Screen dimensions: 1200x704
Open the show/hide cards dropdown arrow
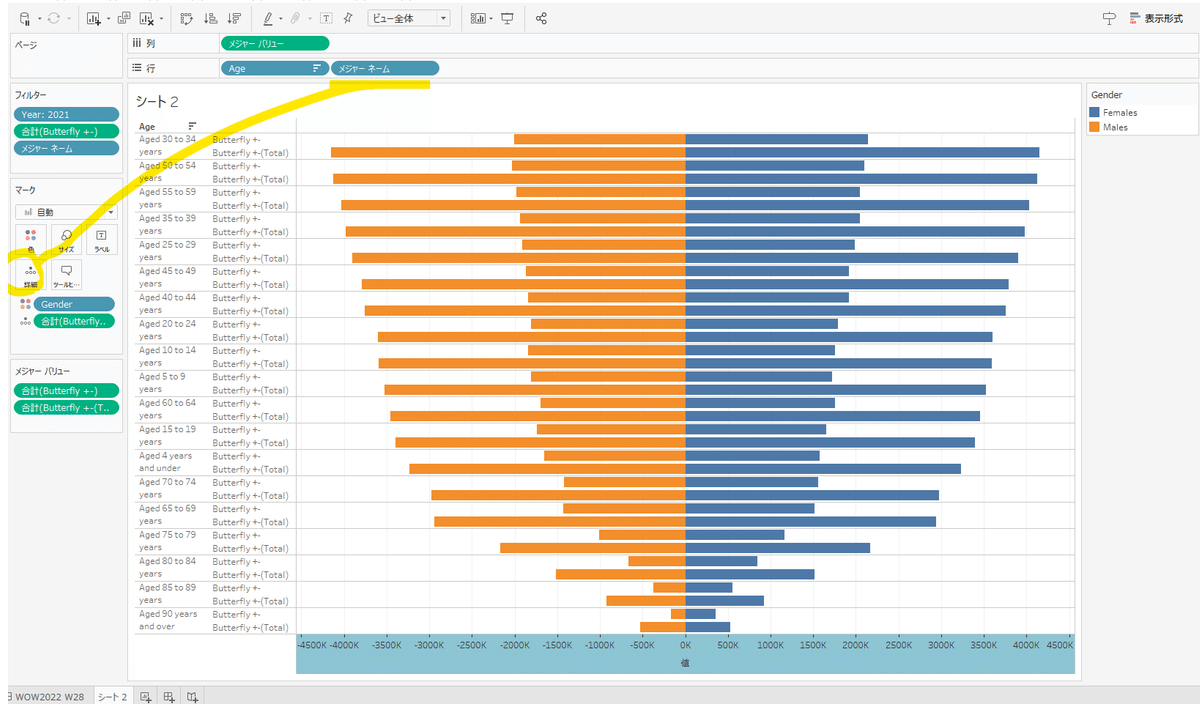(492, 18)
